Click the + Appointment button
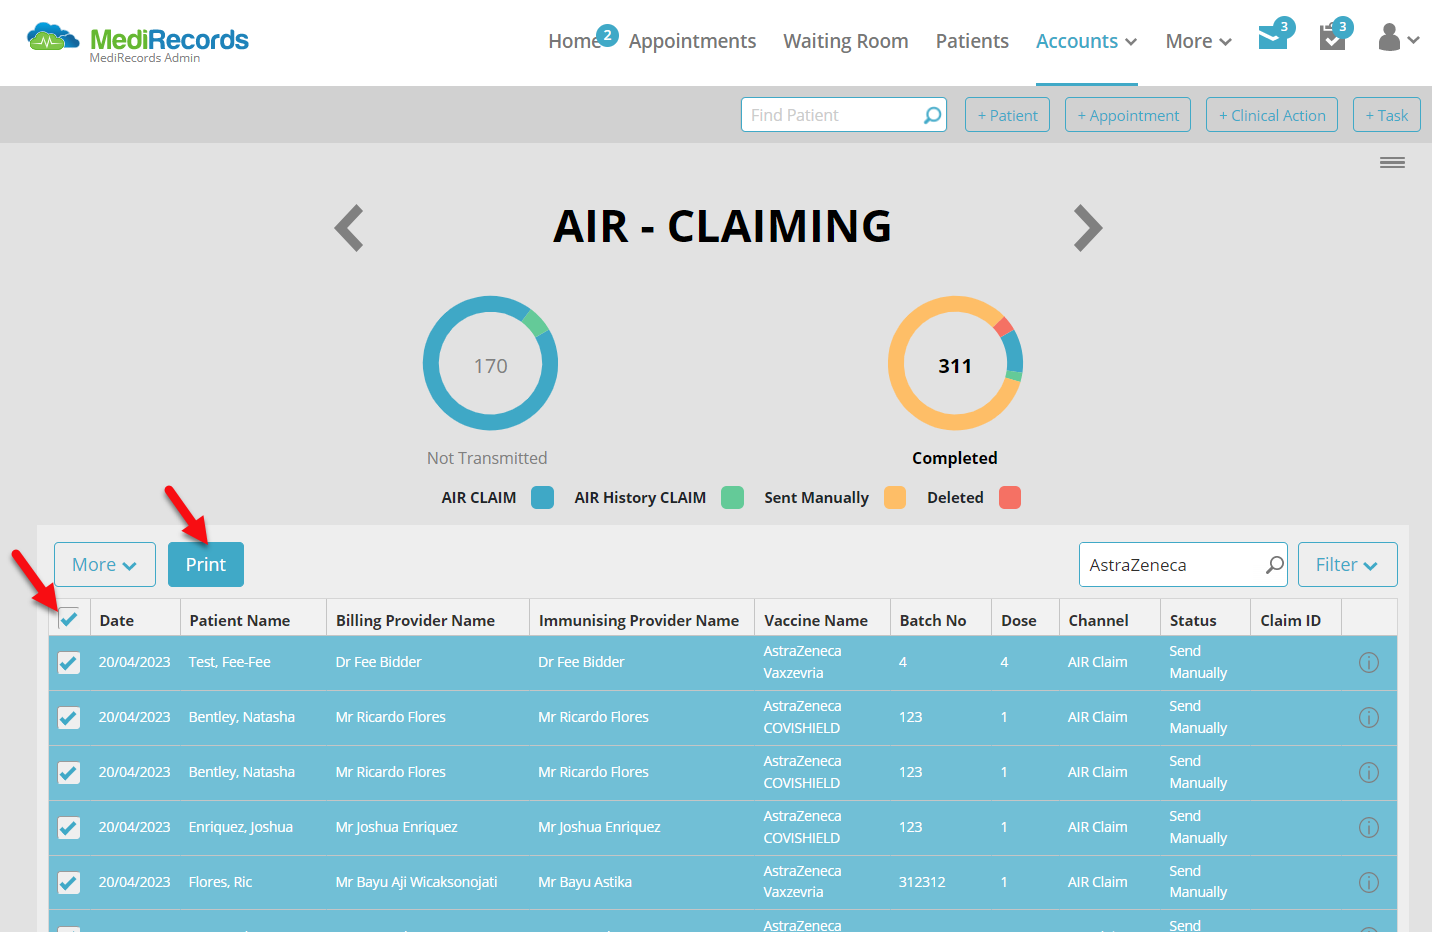1432x932 pixels. click(1128, 115)
